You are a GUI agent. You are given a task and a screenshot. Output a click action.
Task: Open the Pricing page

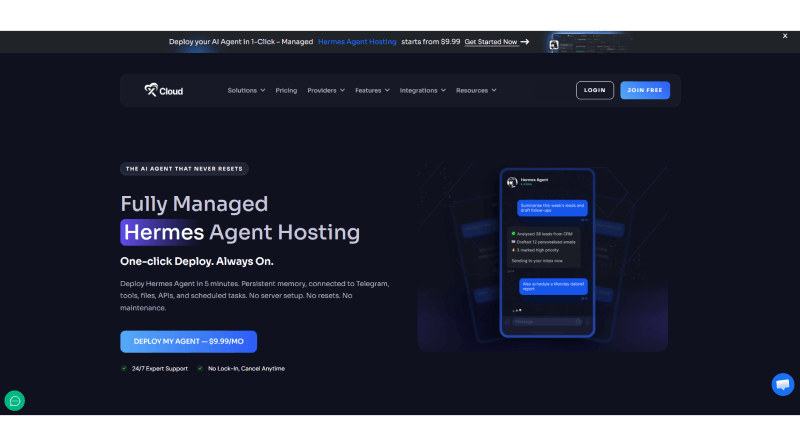[286, 90]
